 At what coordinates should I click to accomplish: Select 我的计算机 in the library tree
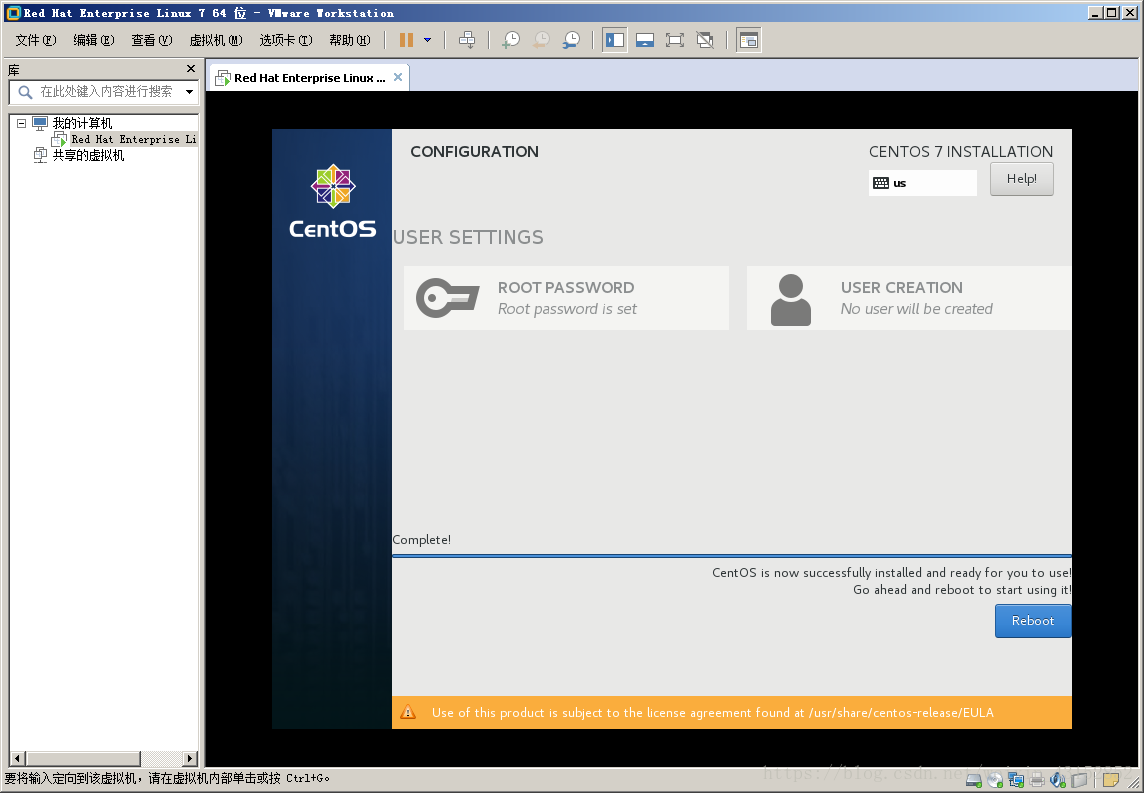pos(82,123)
